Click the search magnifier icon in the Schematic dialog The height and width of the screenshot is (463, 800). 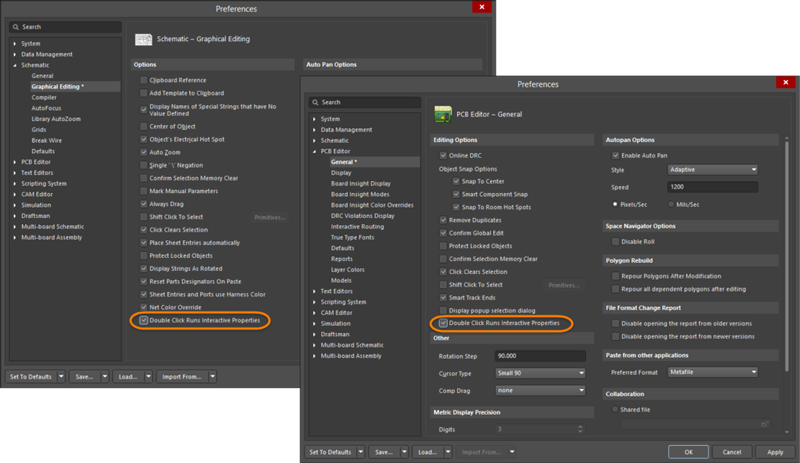[17, 27]
